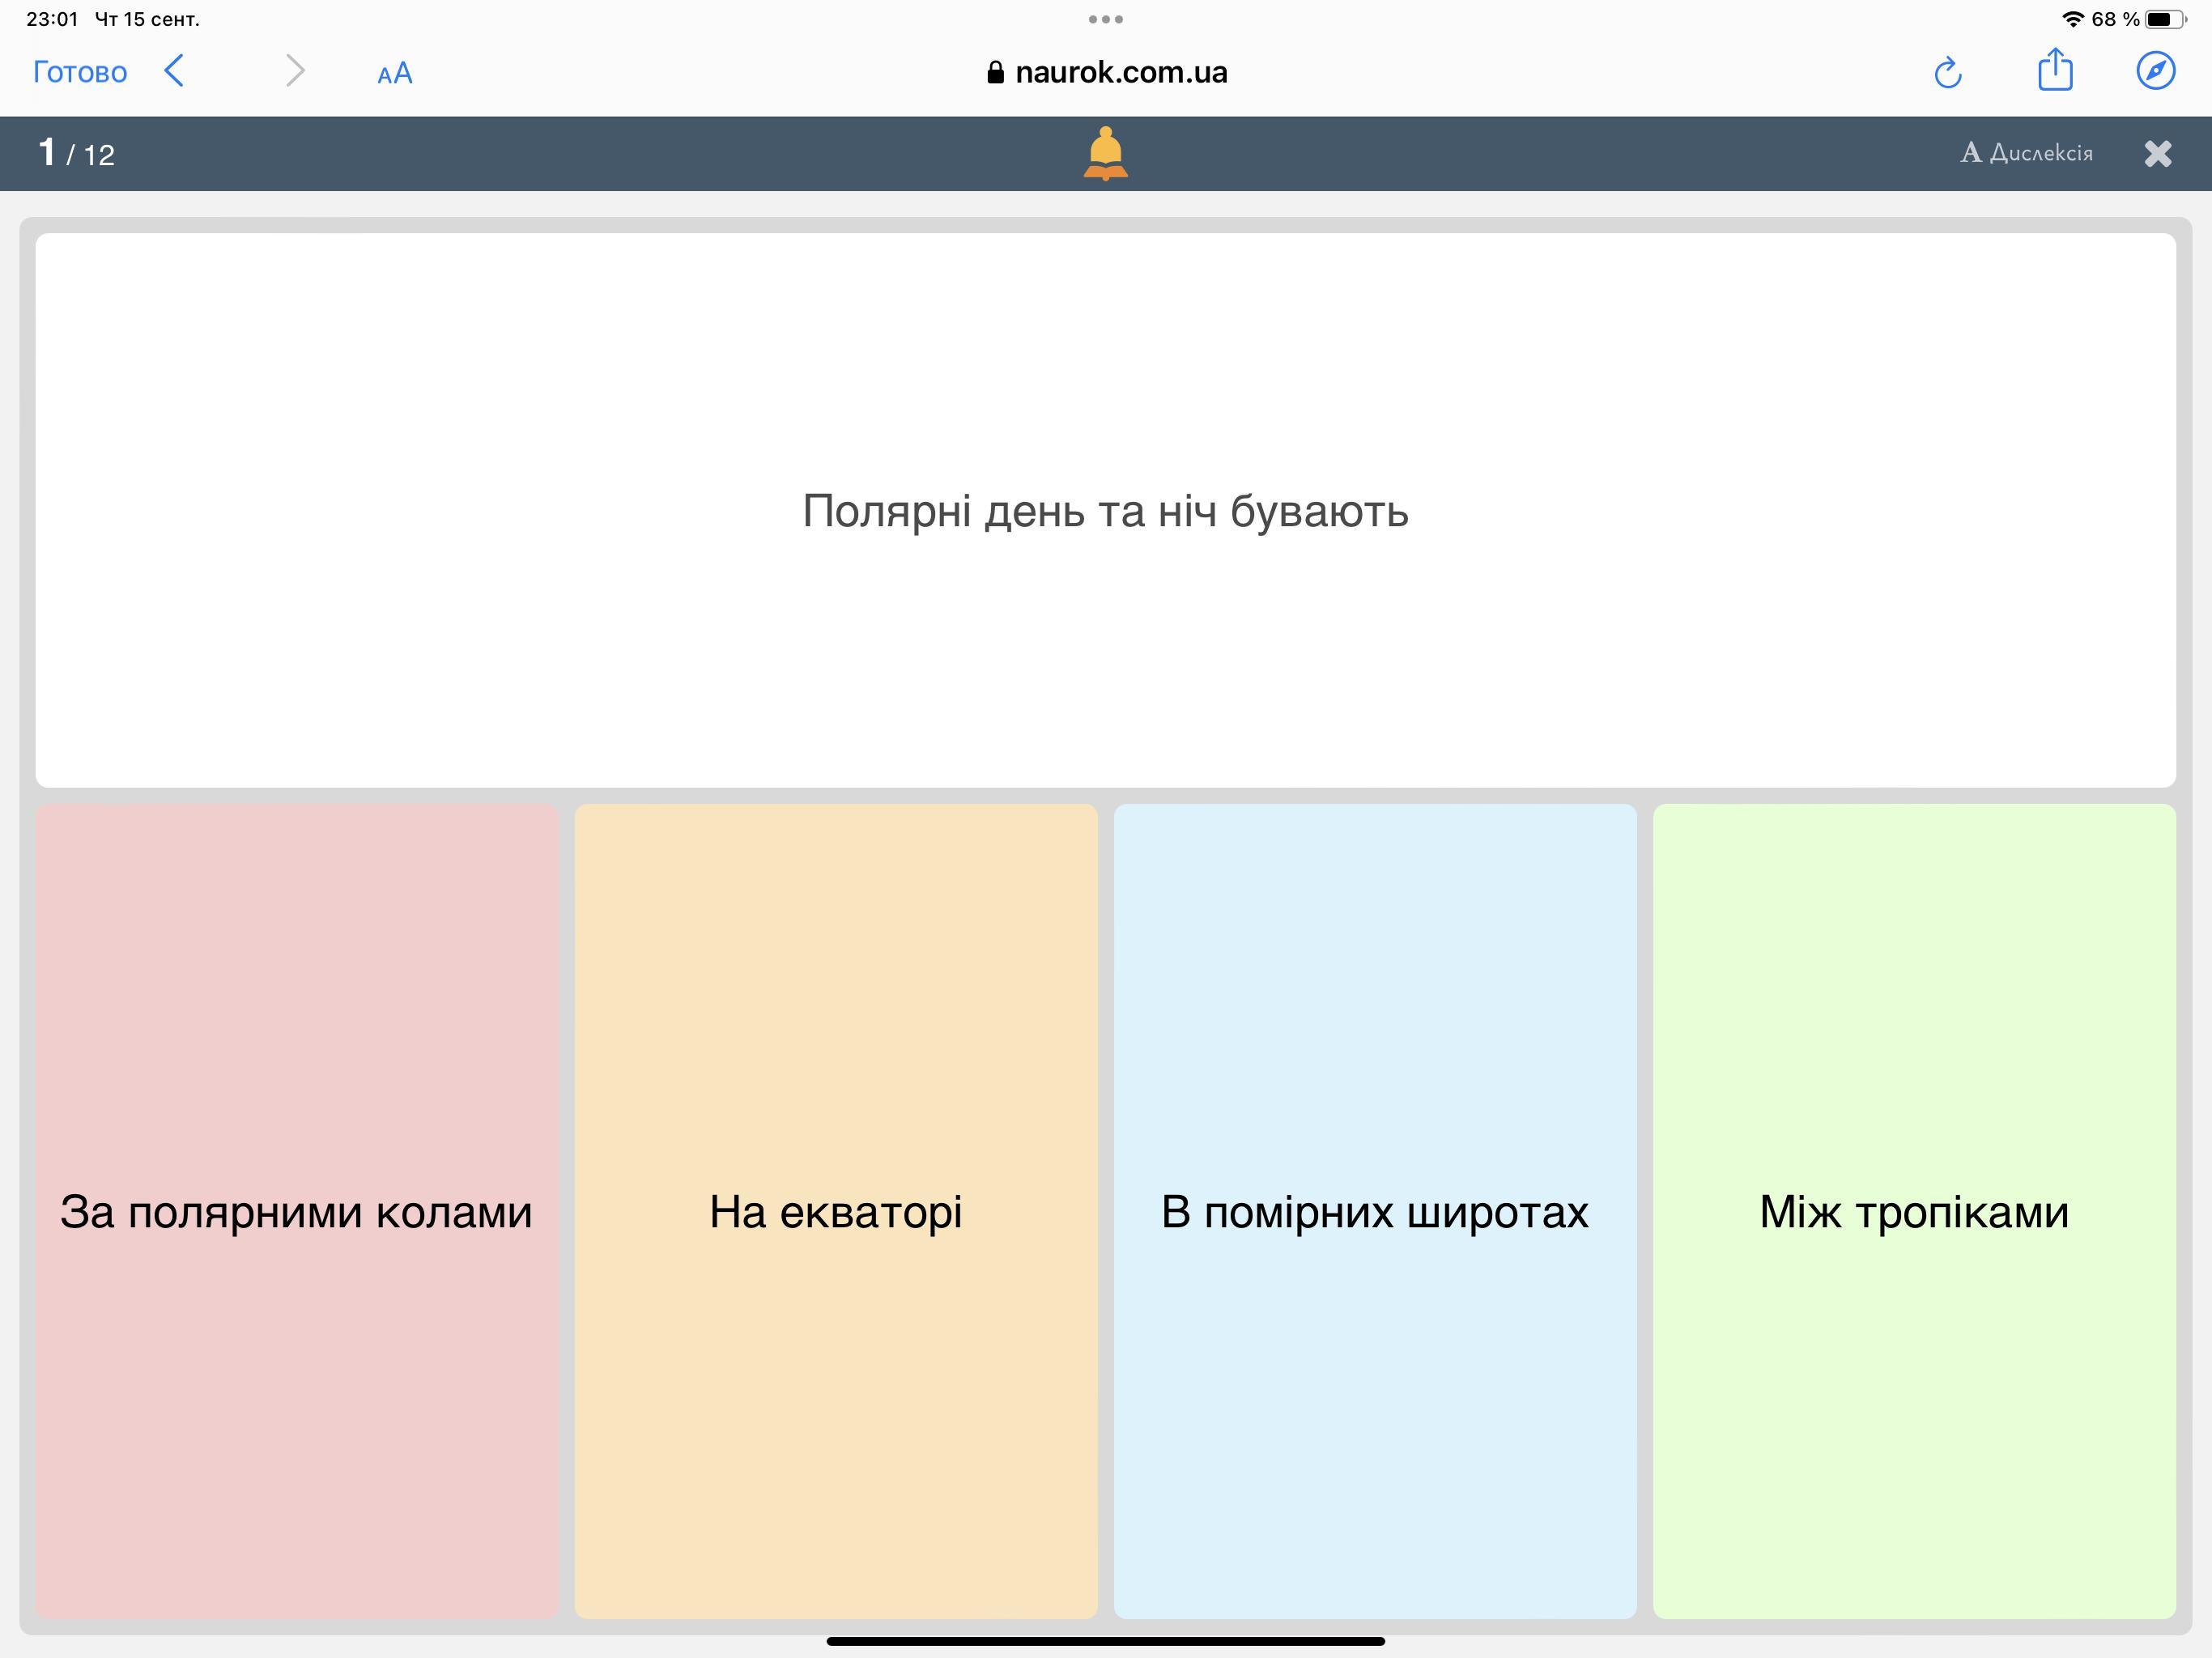Choose answer За полярними колами
Image resolution: width=2212 pixels, height=1658 pixels.
(297, 1211)
